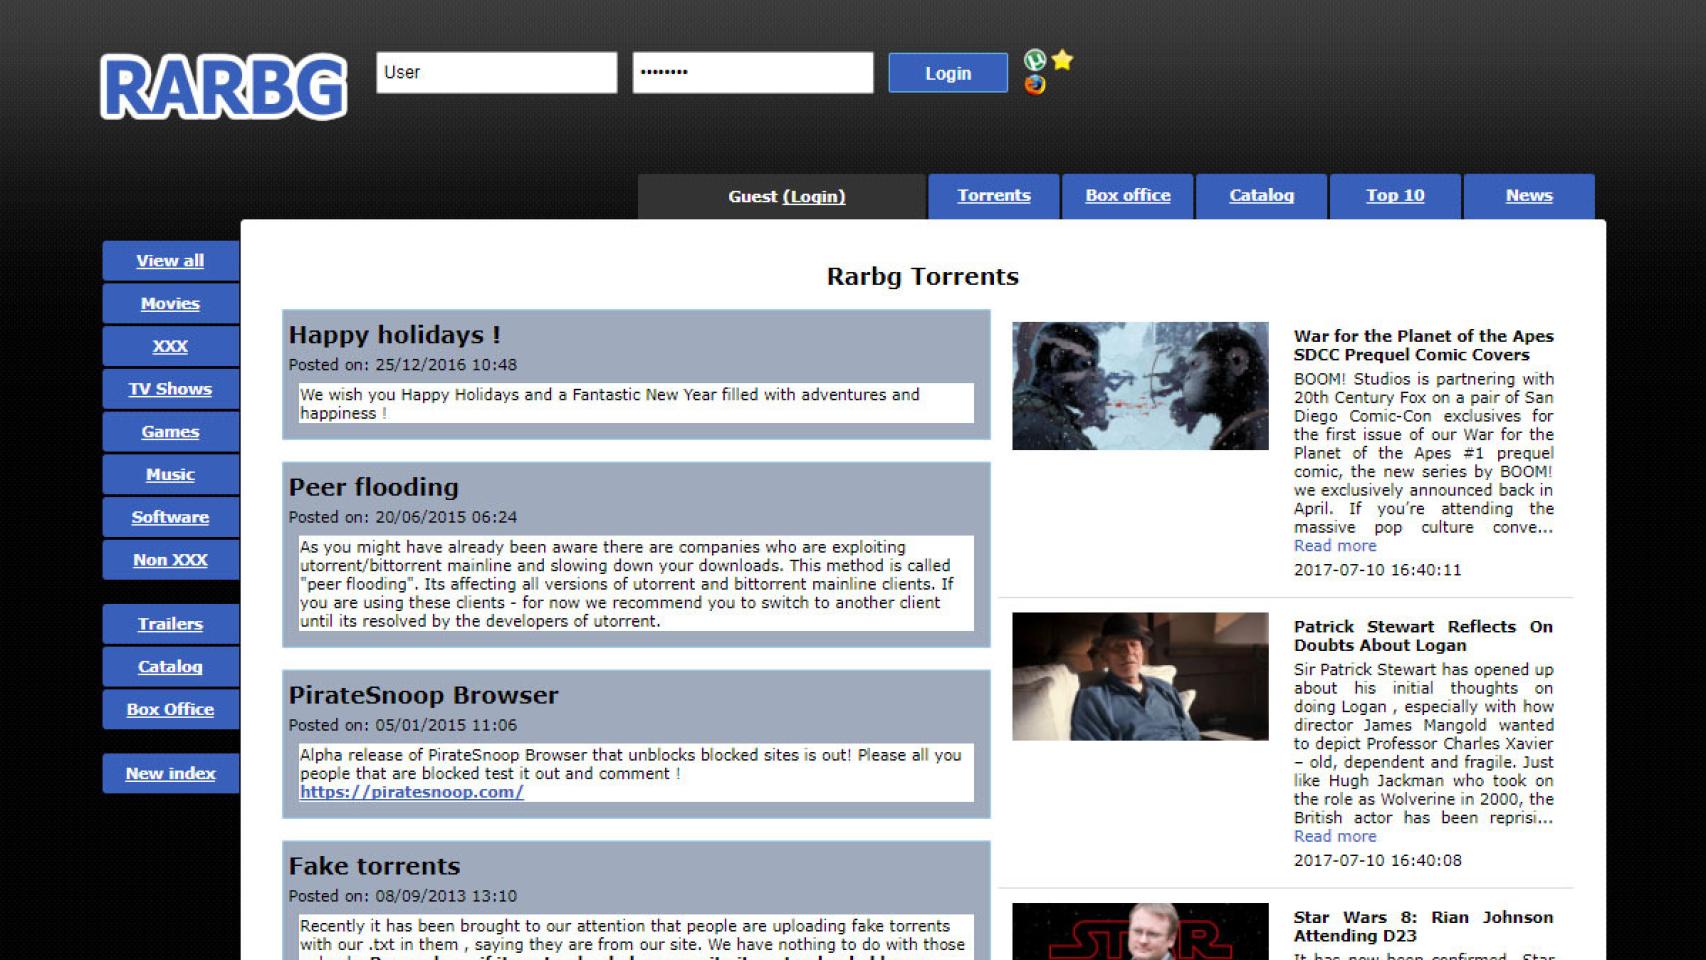This screenshot has width=1706, height=960.
Task: Click the yellow star bookmark icon
Action: (1062, 60)
